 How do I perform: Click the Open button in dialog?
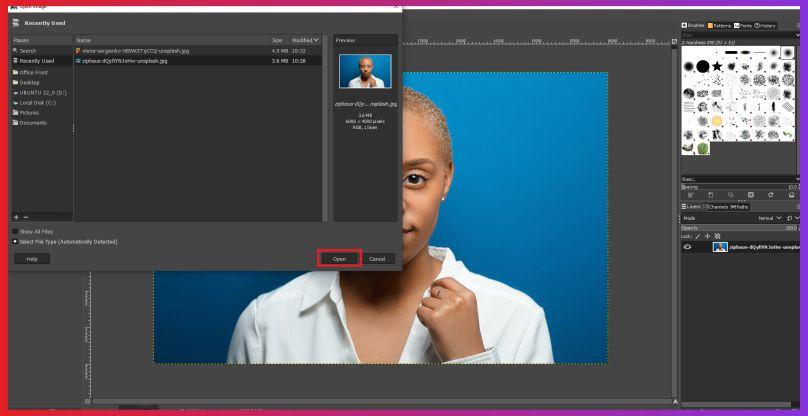[339, 258]
